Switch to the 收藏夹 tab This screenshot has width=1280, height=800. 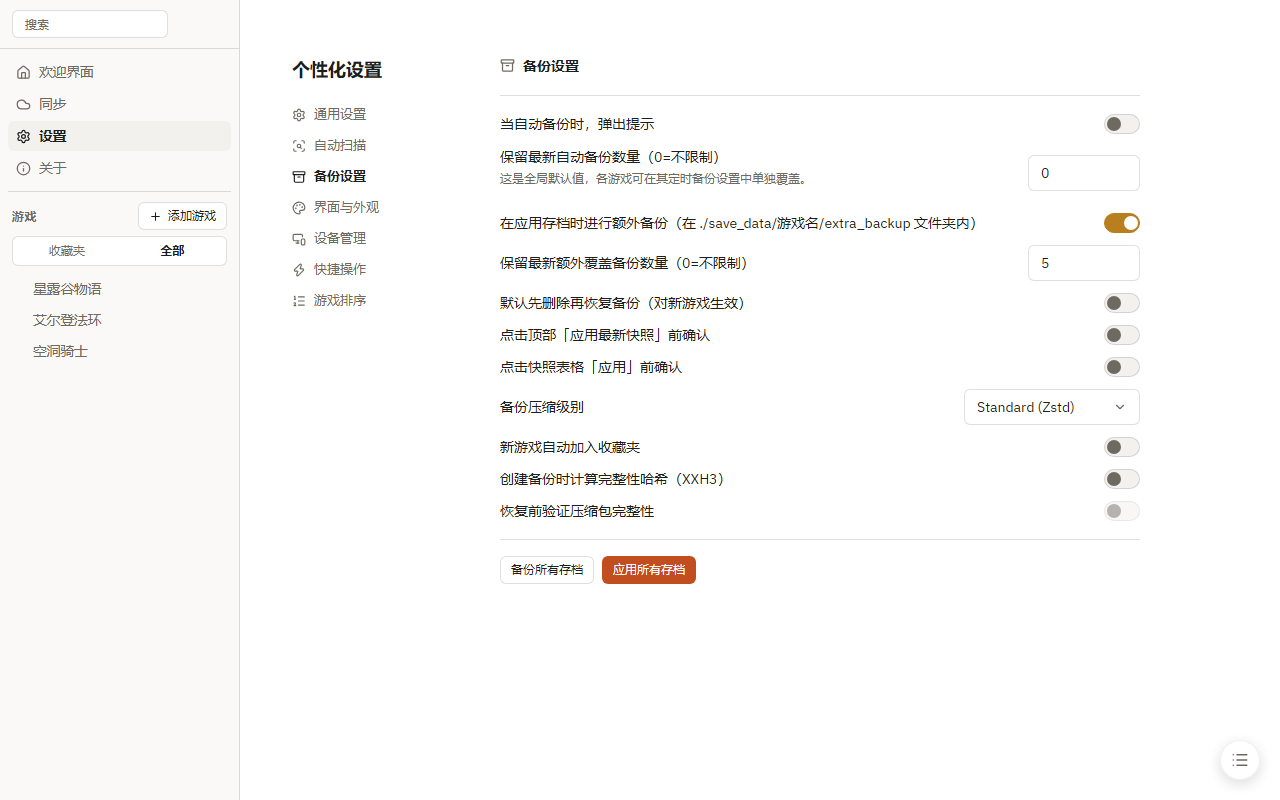[x=67, y=251]
